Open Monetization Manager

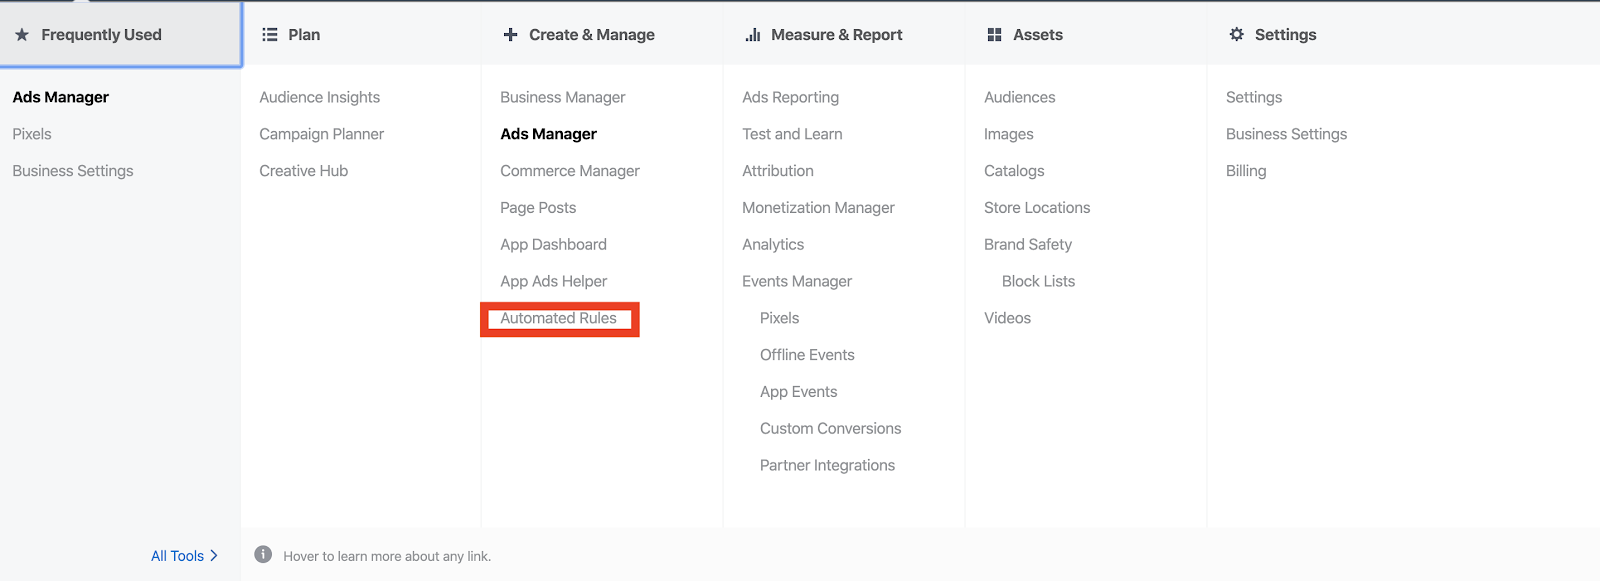click(818, 208)
